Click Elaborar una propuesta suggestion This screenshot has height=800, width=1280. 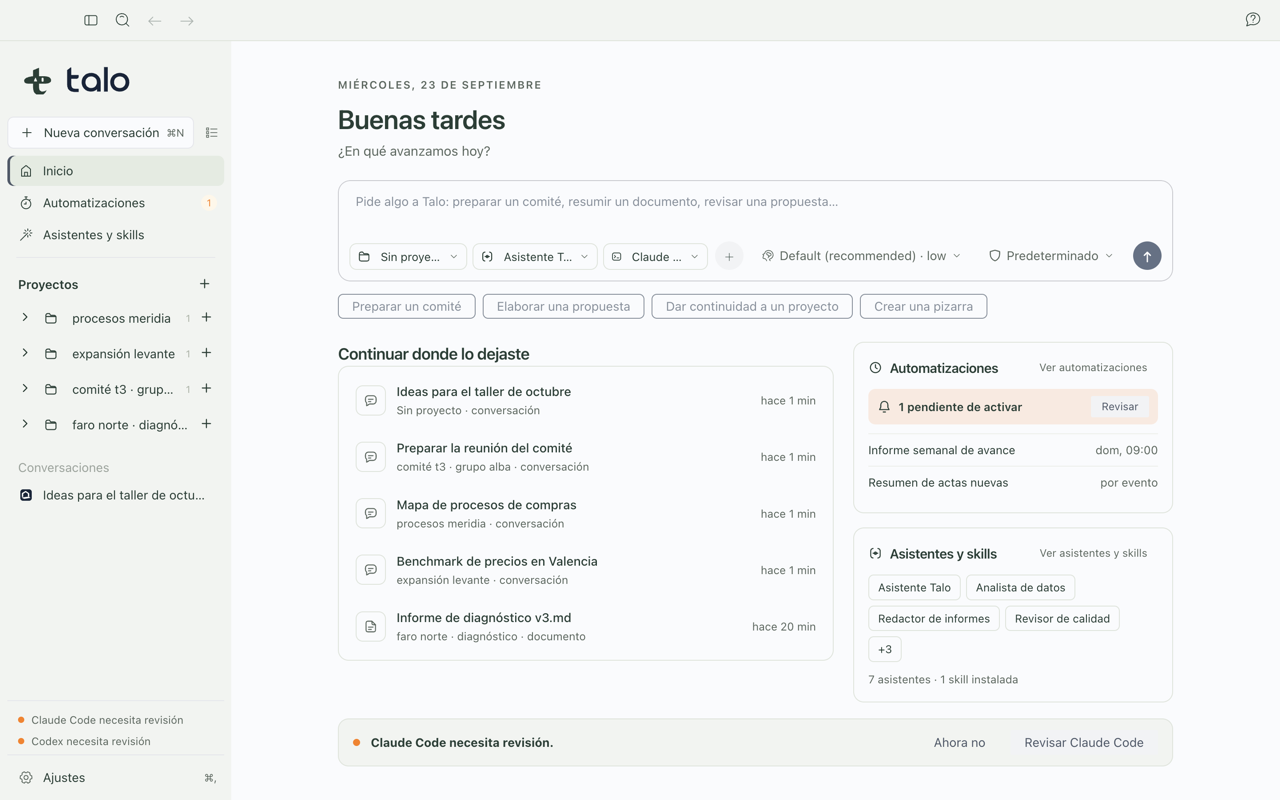(564, 306)
